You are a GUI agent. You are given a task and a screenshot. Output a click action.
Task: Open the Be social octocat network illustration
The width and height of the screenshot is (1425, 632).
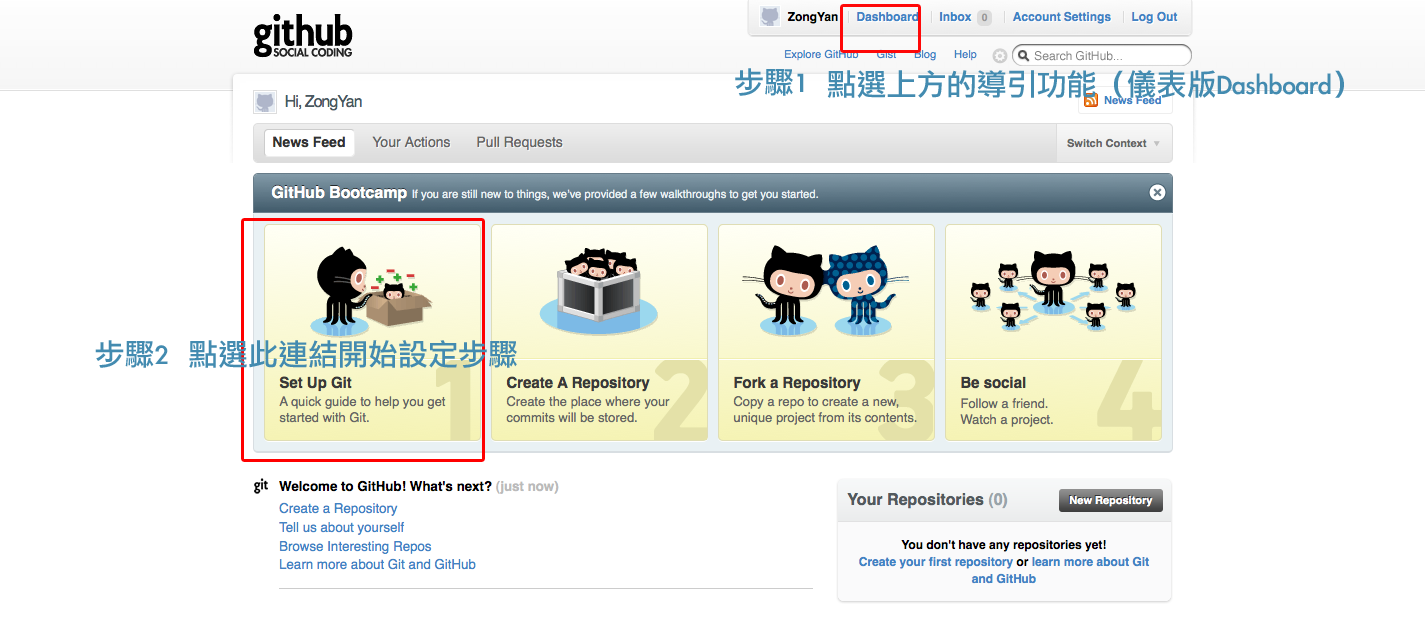pyautogui.click(x=1053, y=291)
